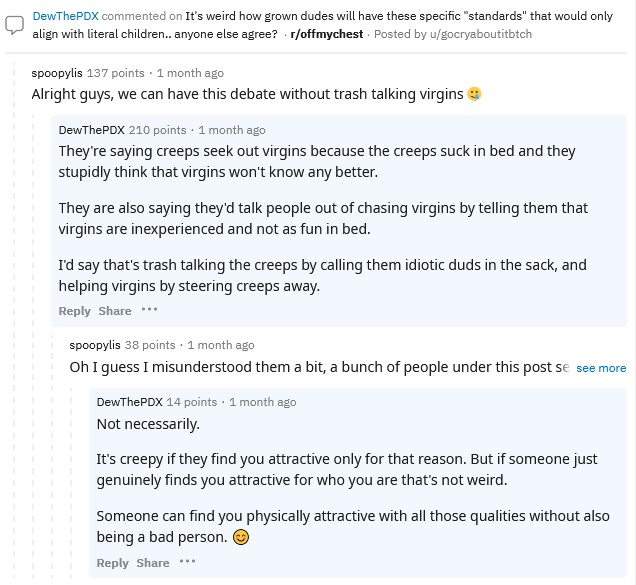The image size is (636, 585).
Task: Share DewThePDX's 14-point comment
Action: tap(153, 563)
